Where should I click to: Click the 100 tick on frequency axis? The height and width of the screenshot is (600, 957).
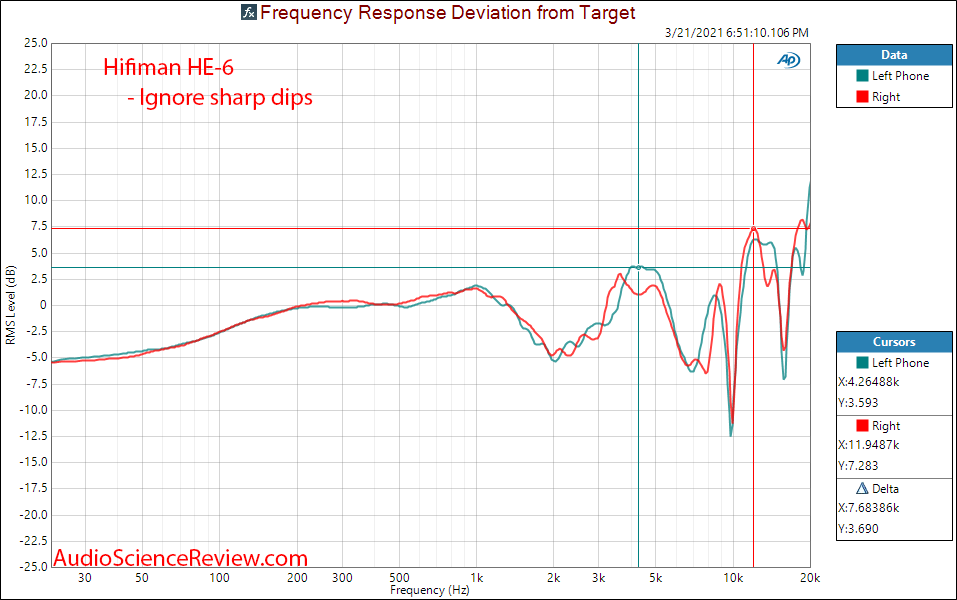[x=220, y=578]
